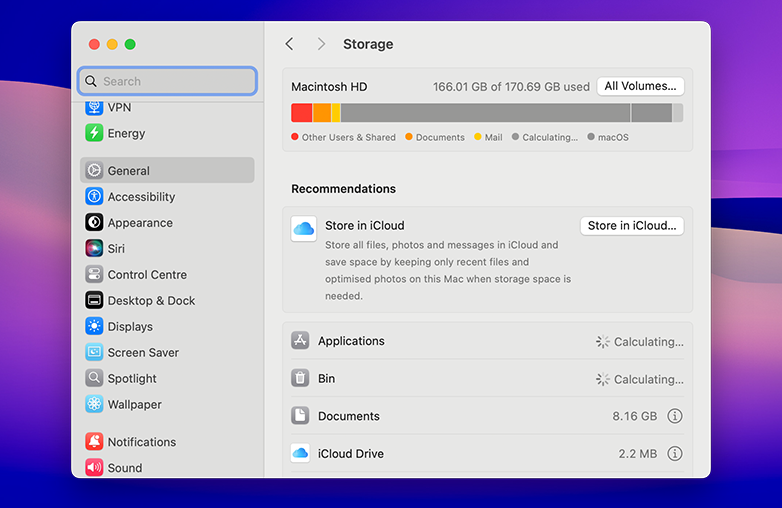The height and width of the screenshot is (508, 782).
Task: Focus the Search field
Action: coord(168,81)
